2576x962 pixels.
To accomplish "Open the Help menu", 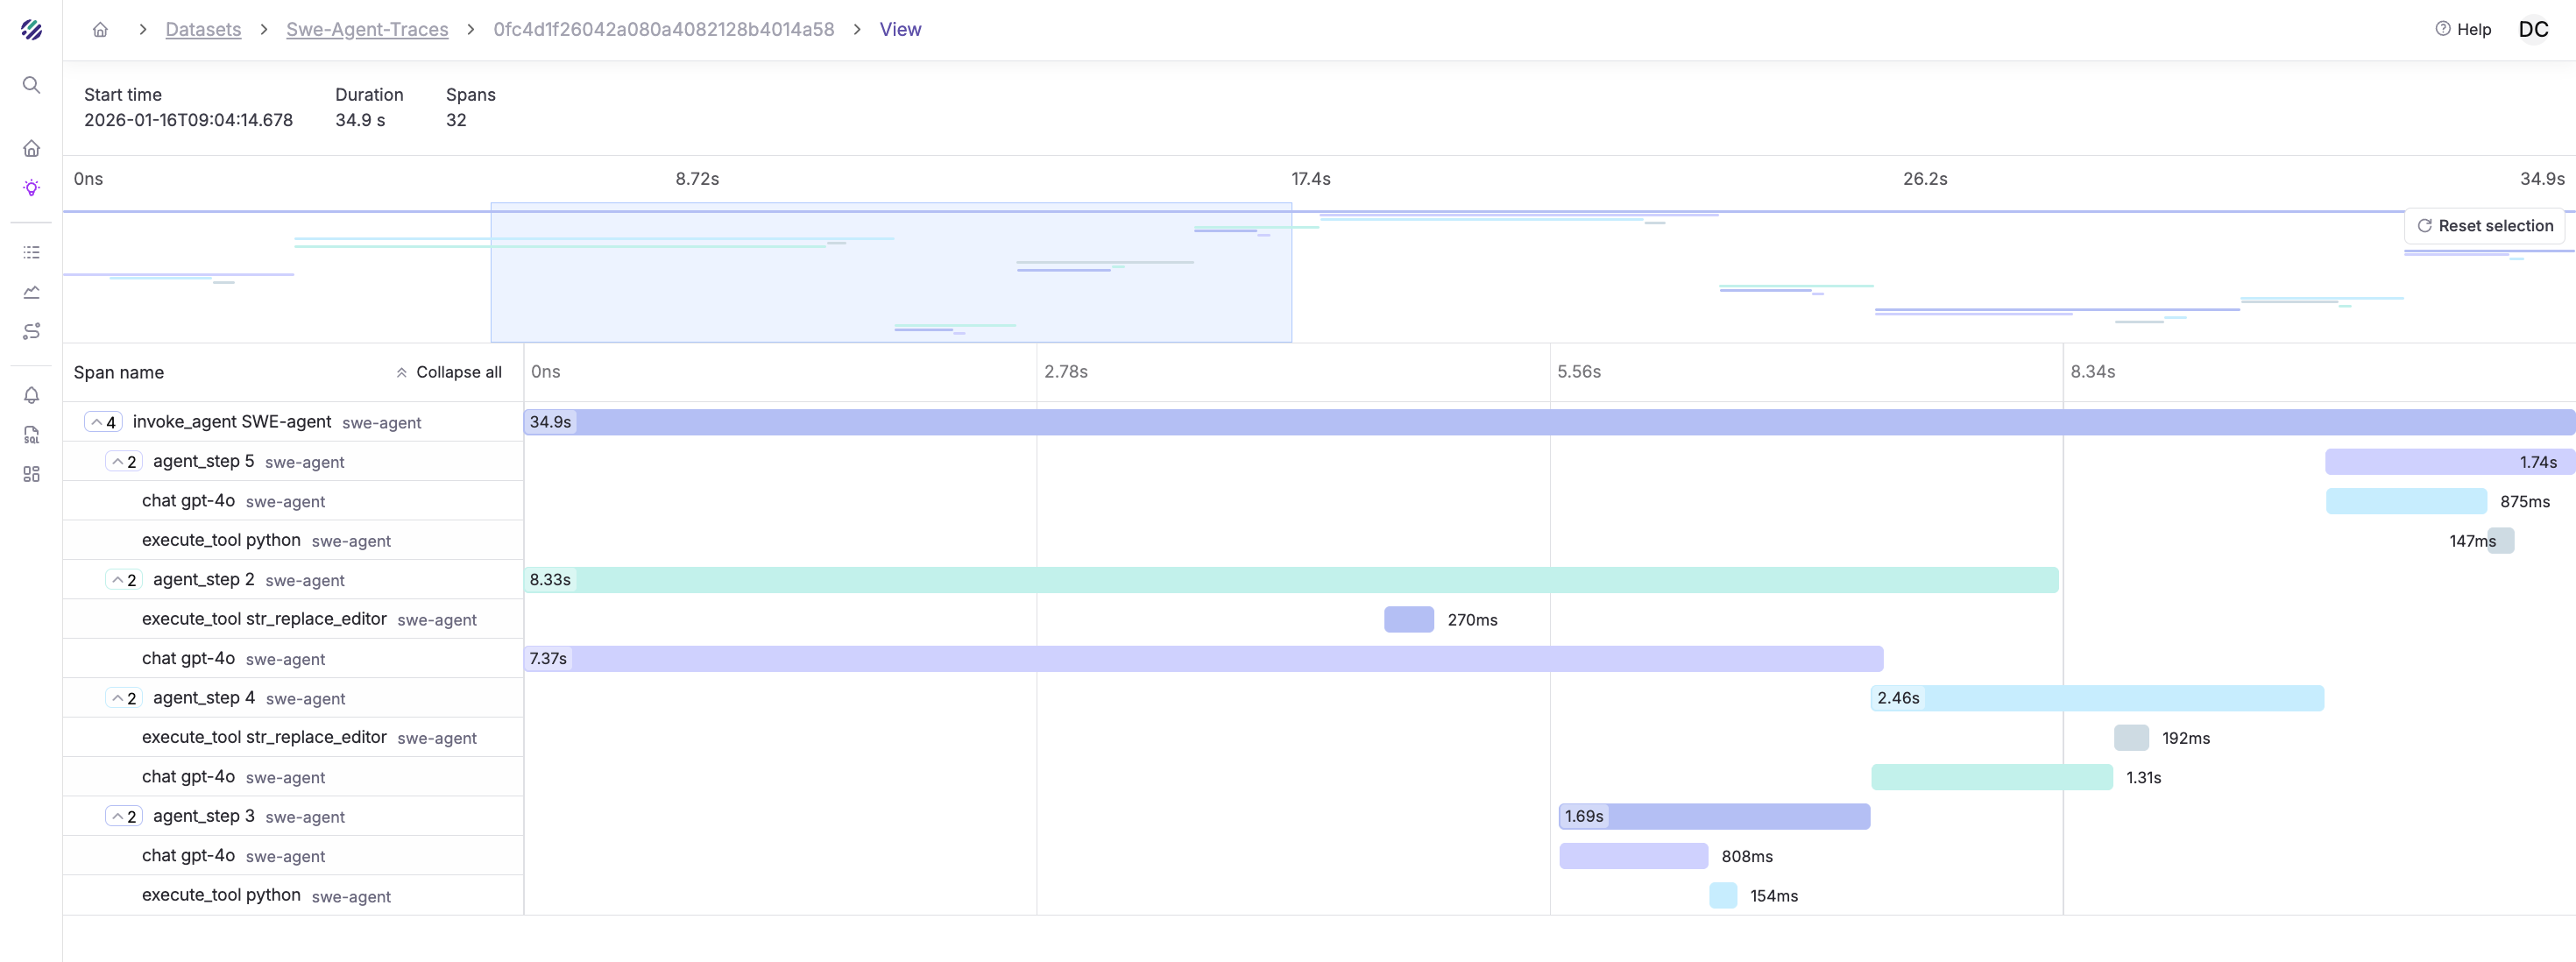I will pos(2463,30).
